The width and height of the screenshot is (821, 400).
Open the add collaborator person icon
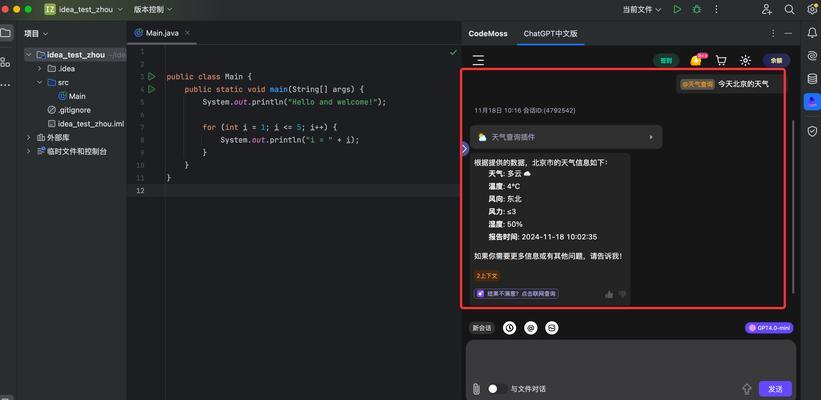(767, 9)
